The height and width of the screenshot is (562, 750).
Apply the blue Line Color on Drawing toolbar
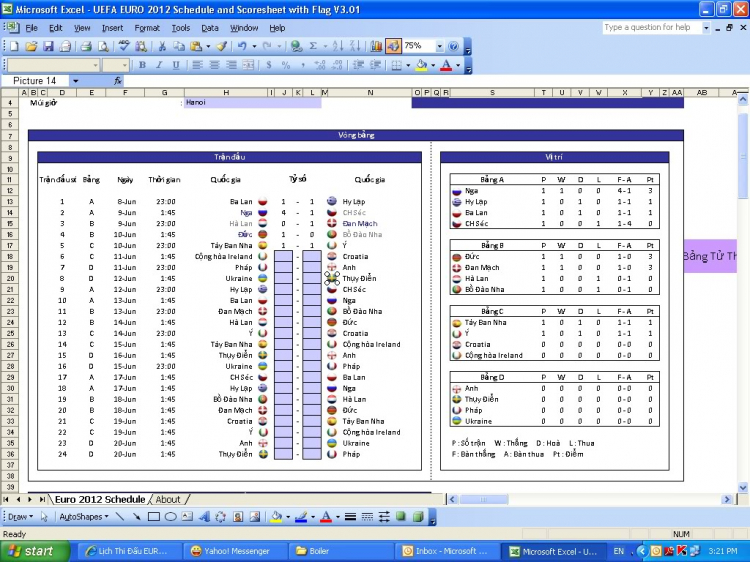[300, 517]
